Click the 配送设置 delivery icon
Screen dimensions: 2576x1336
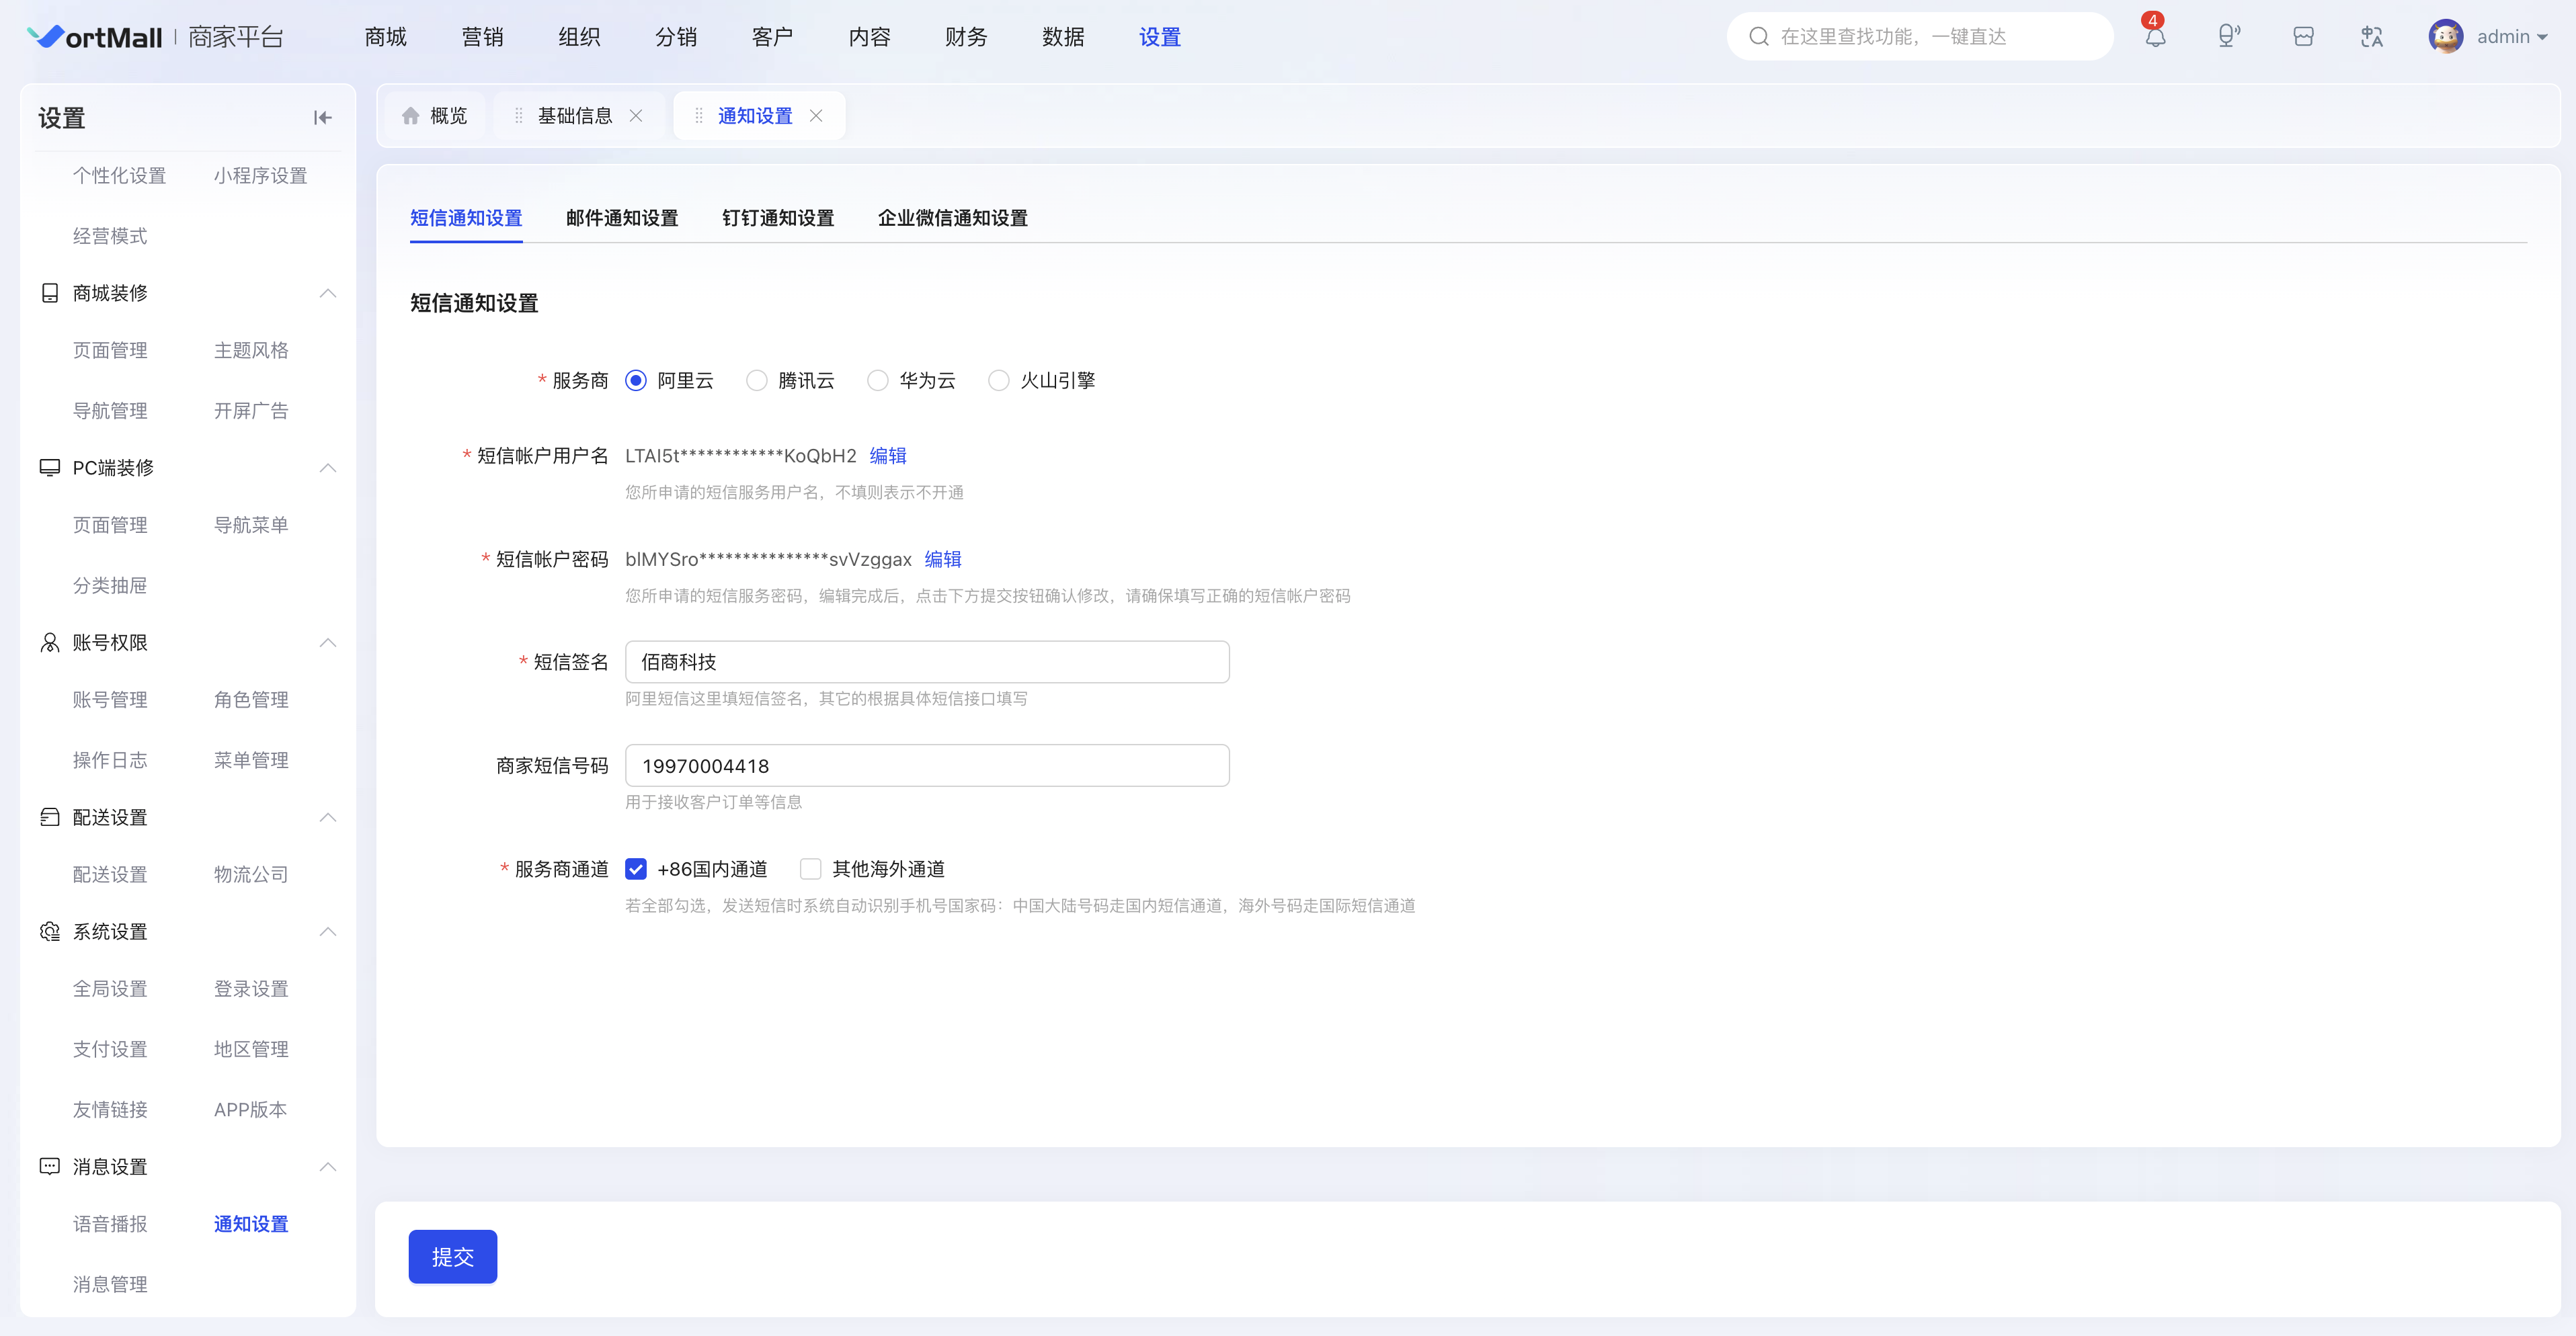[49, 817]
